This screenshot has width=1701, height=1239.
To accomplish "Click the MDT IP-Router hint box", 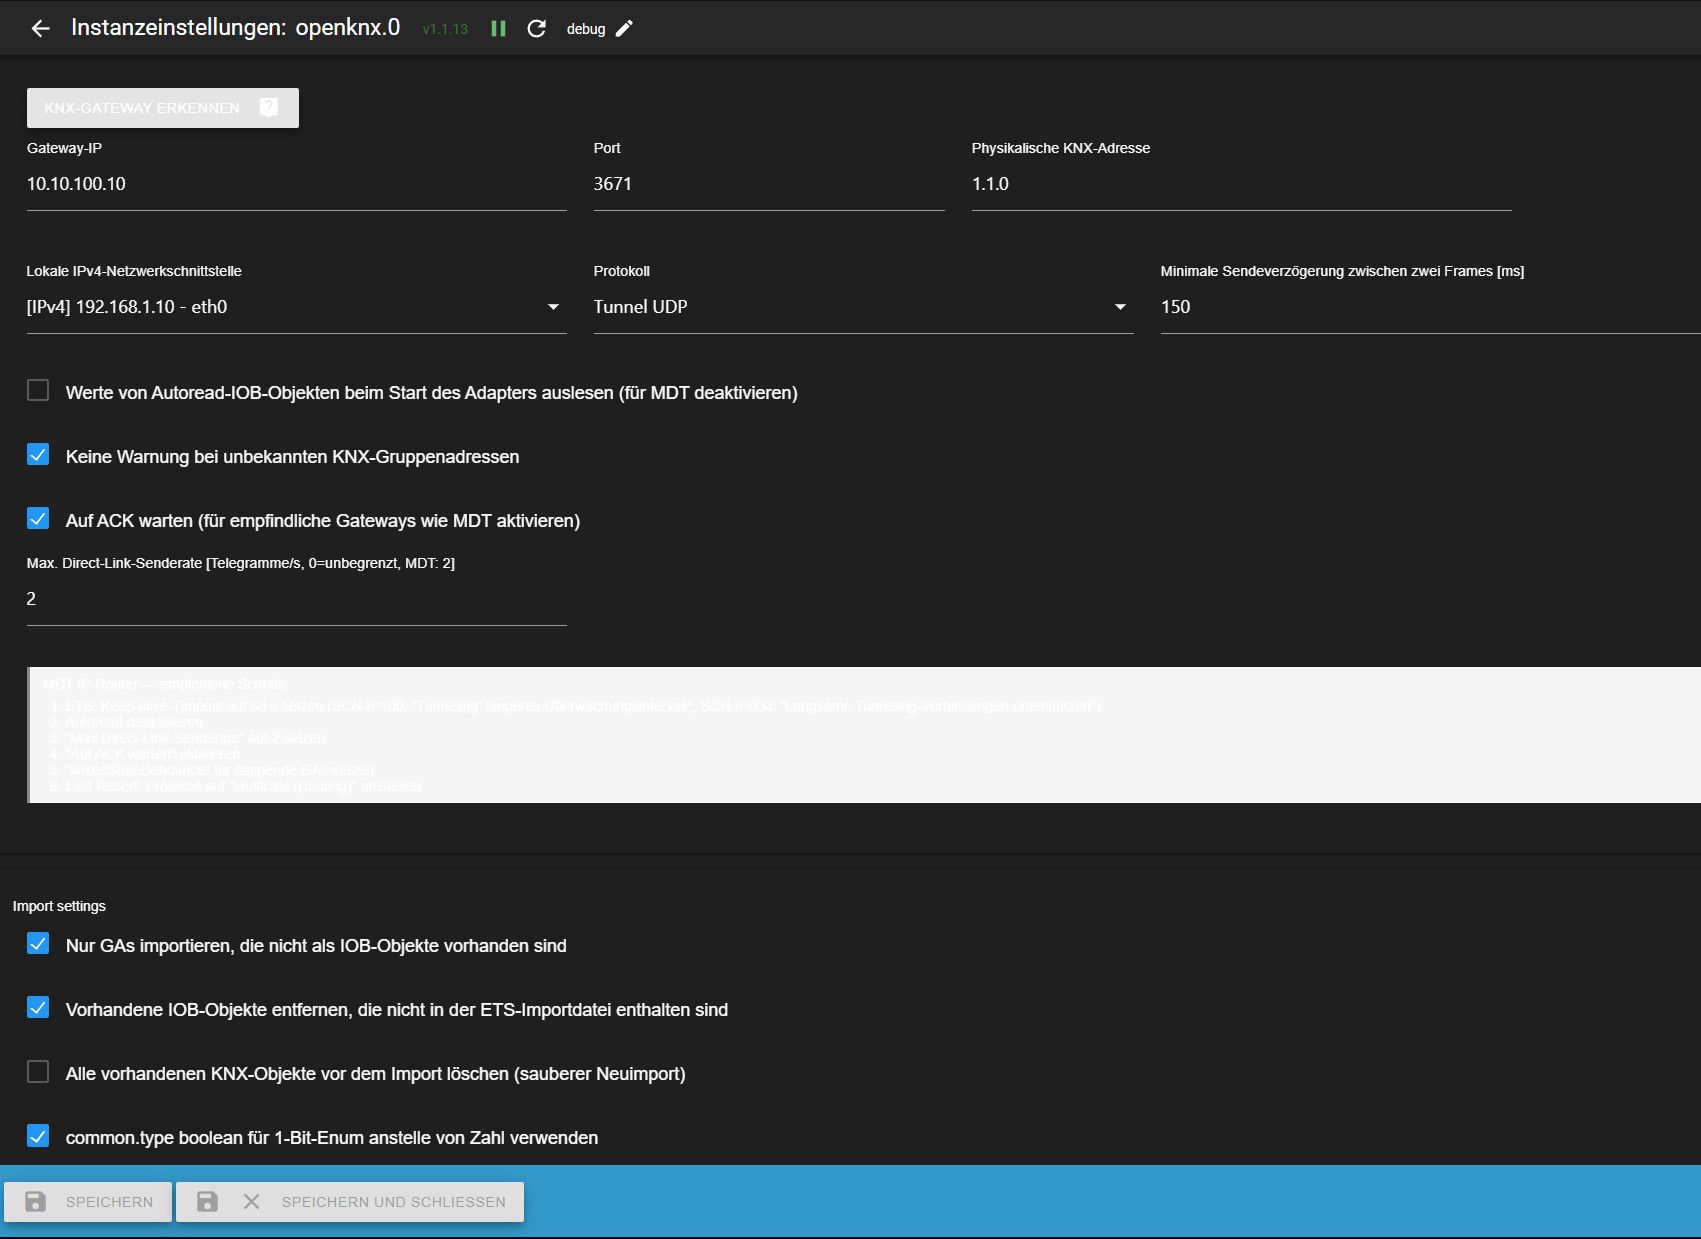I will (864, 735).
